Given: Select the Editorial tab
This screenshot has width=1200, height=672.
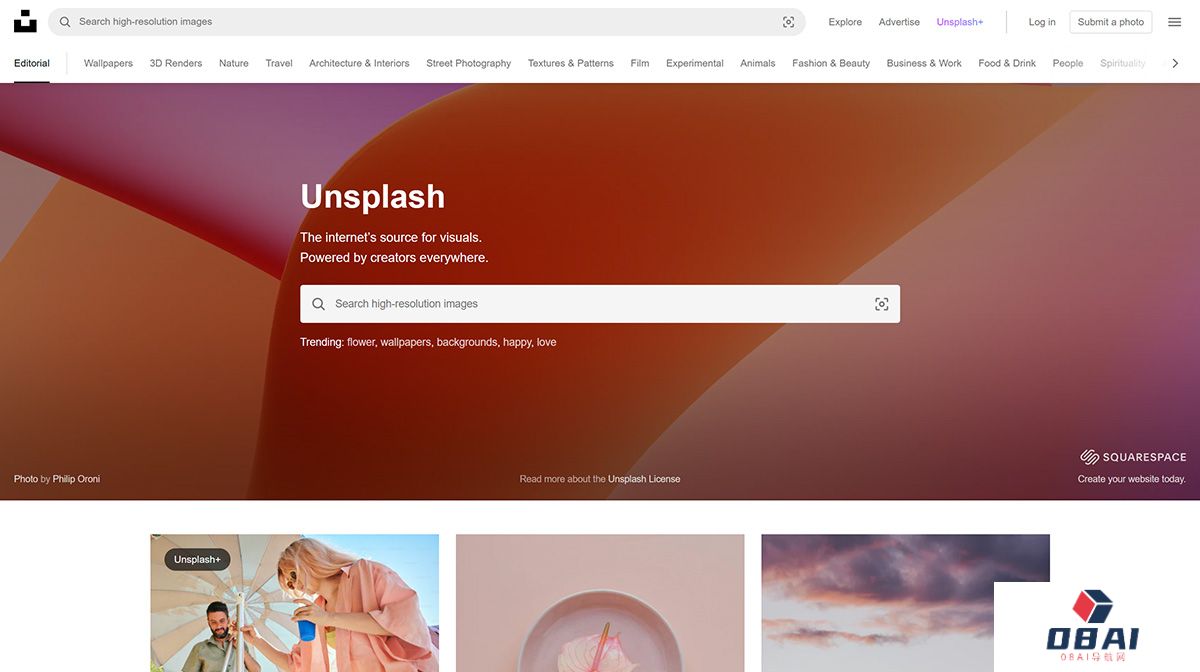Looking at the screenshot, I should point(32,63).
